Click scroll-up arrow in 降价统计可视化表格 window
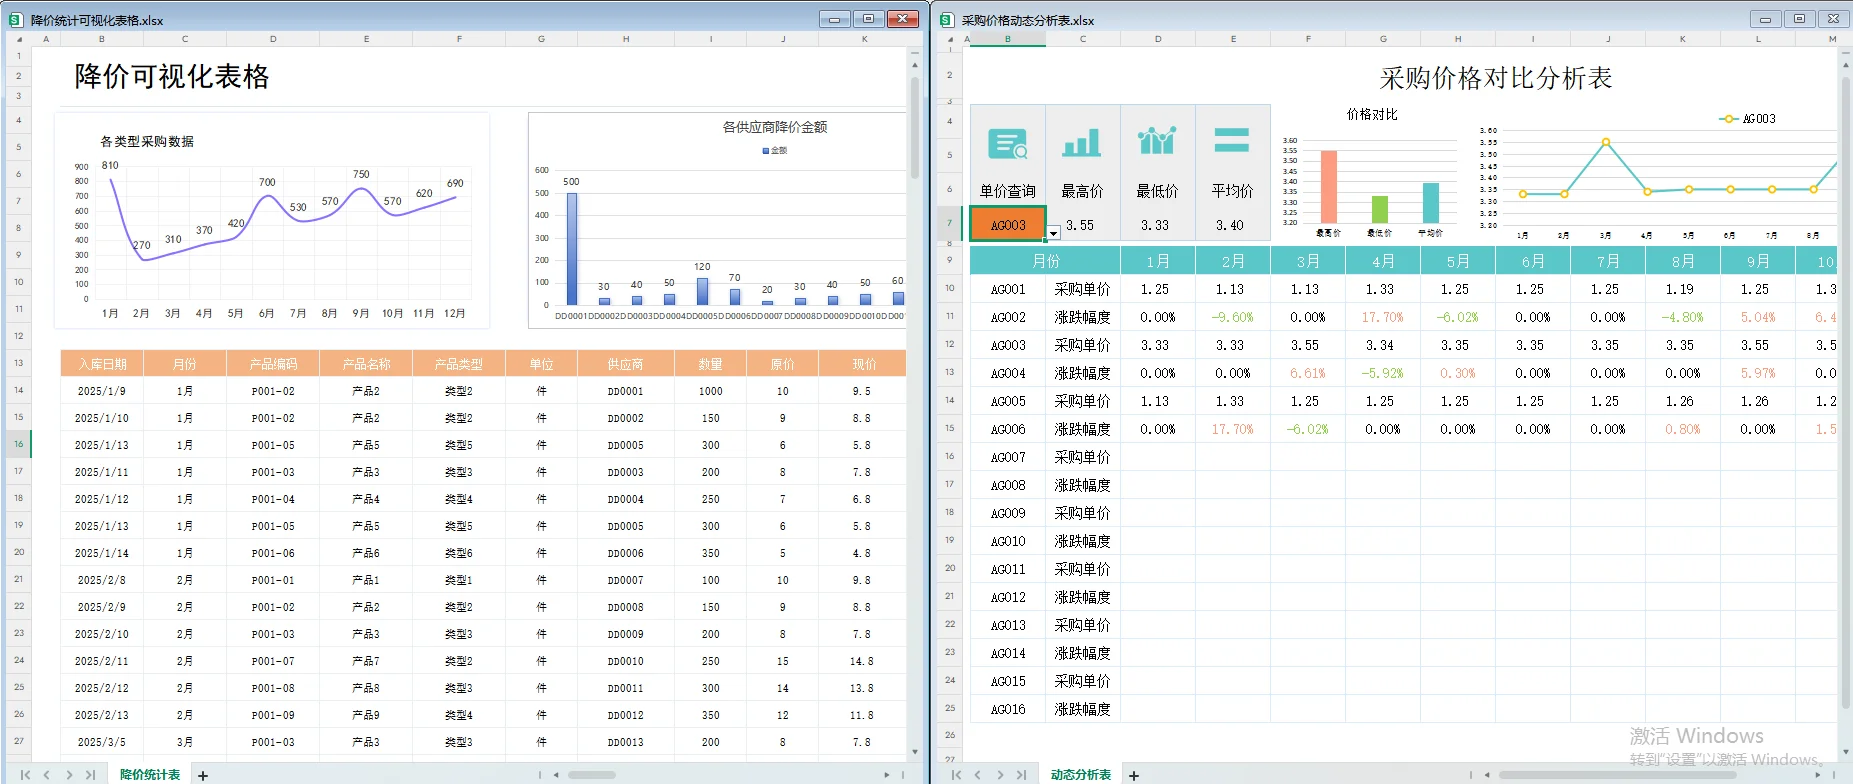Screen dimensions: 1853x784 point(915,64)
